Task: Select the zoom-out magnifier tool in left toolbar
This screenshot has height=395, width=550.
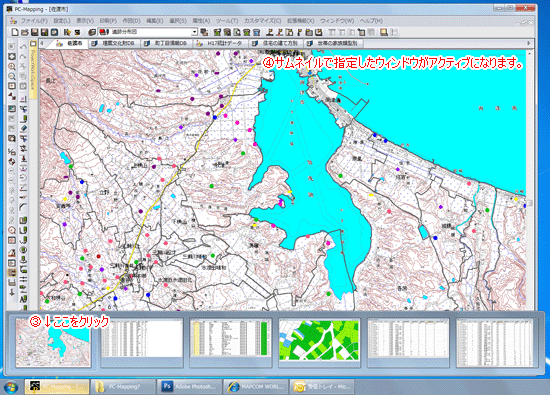Action: [x=12, y=76]
